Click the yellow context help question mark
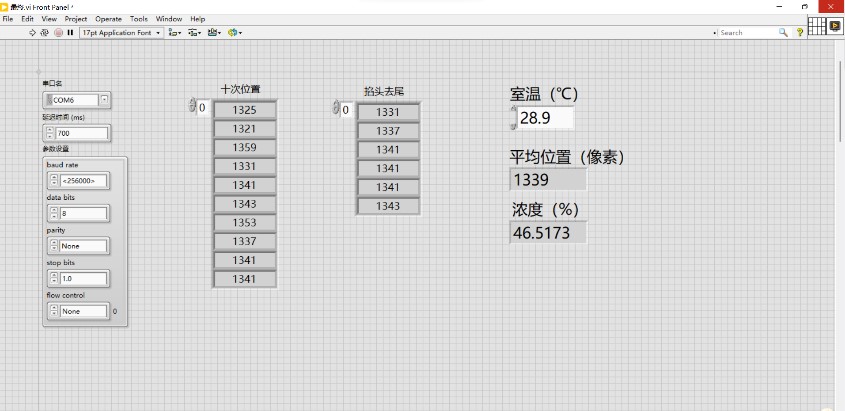 [799, 32]
